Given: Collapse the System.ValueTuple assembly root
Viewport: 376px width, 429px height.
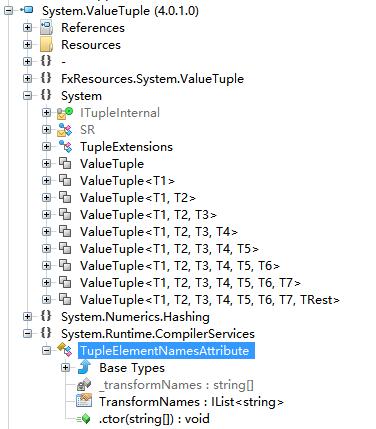Looking at the screenshot, I should pyautogui.click(x=9, y=10).
